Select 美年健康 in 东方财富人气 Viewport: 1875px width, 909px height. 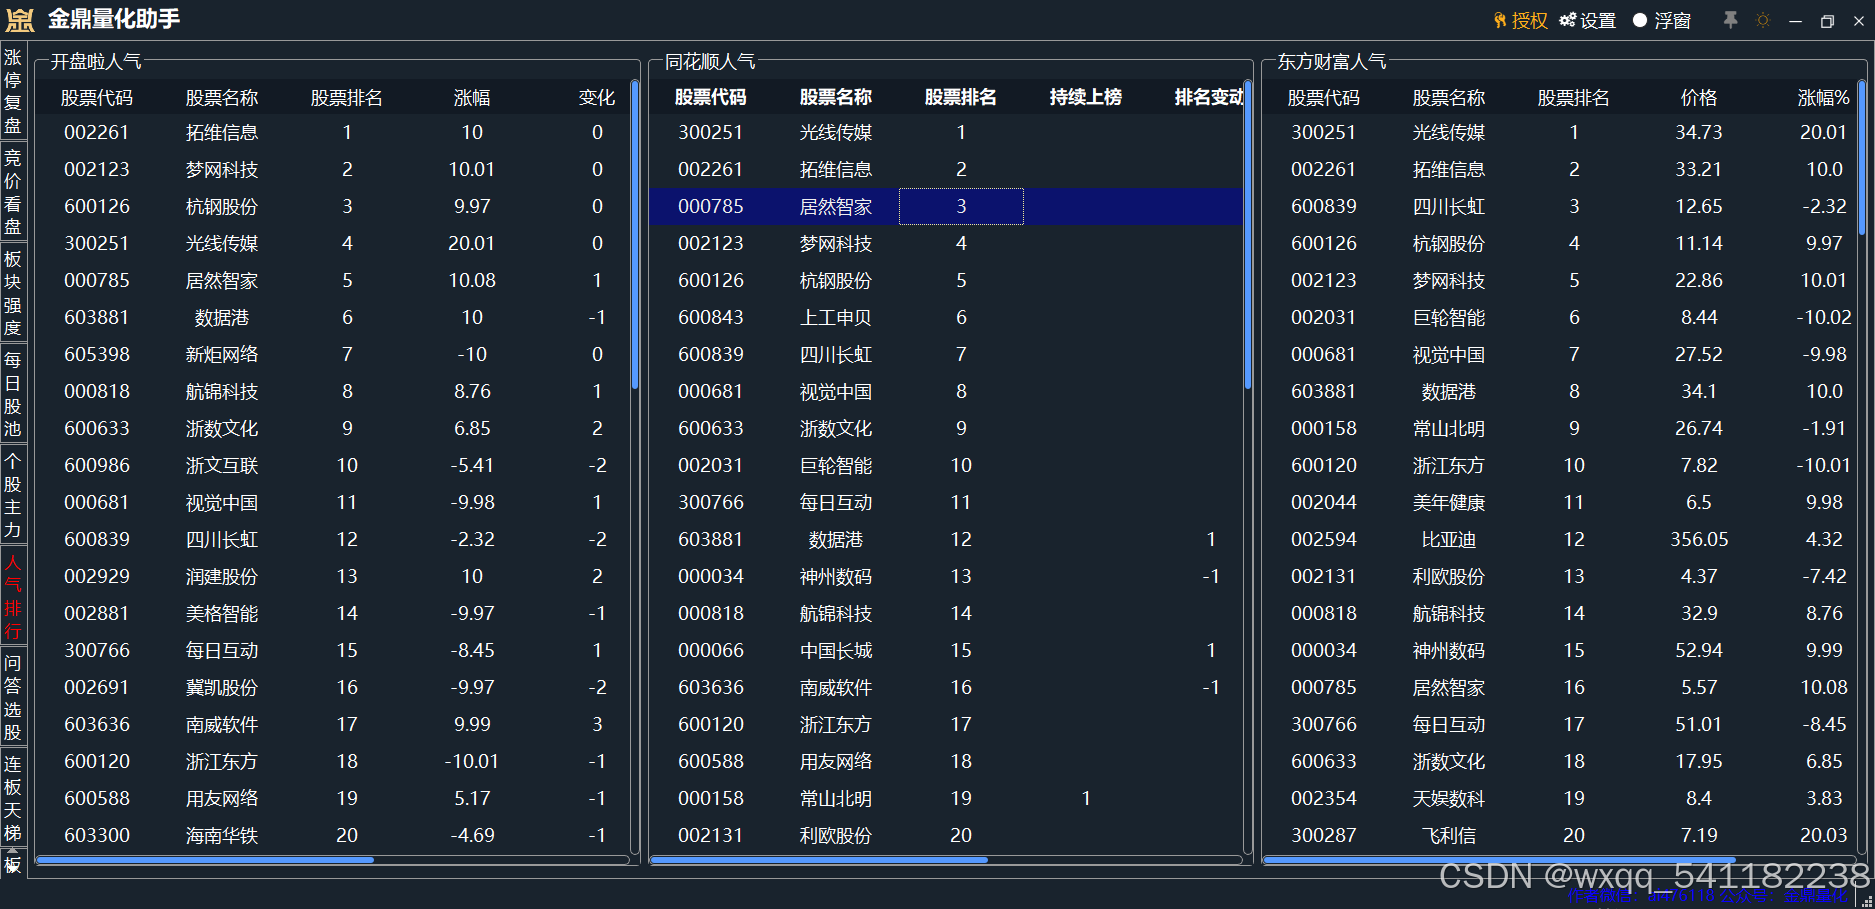[x=1449, y=502]
